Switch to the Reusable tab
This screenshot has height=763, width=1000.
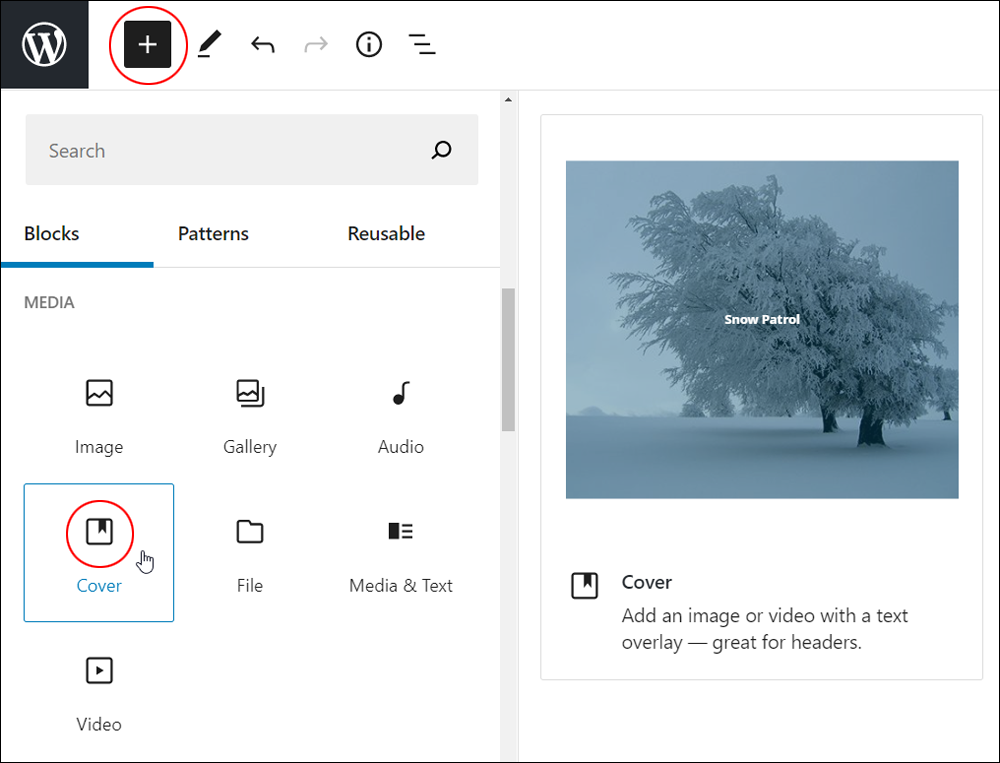point(386,233)
